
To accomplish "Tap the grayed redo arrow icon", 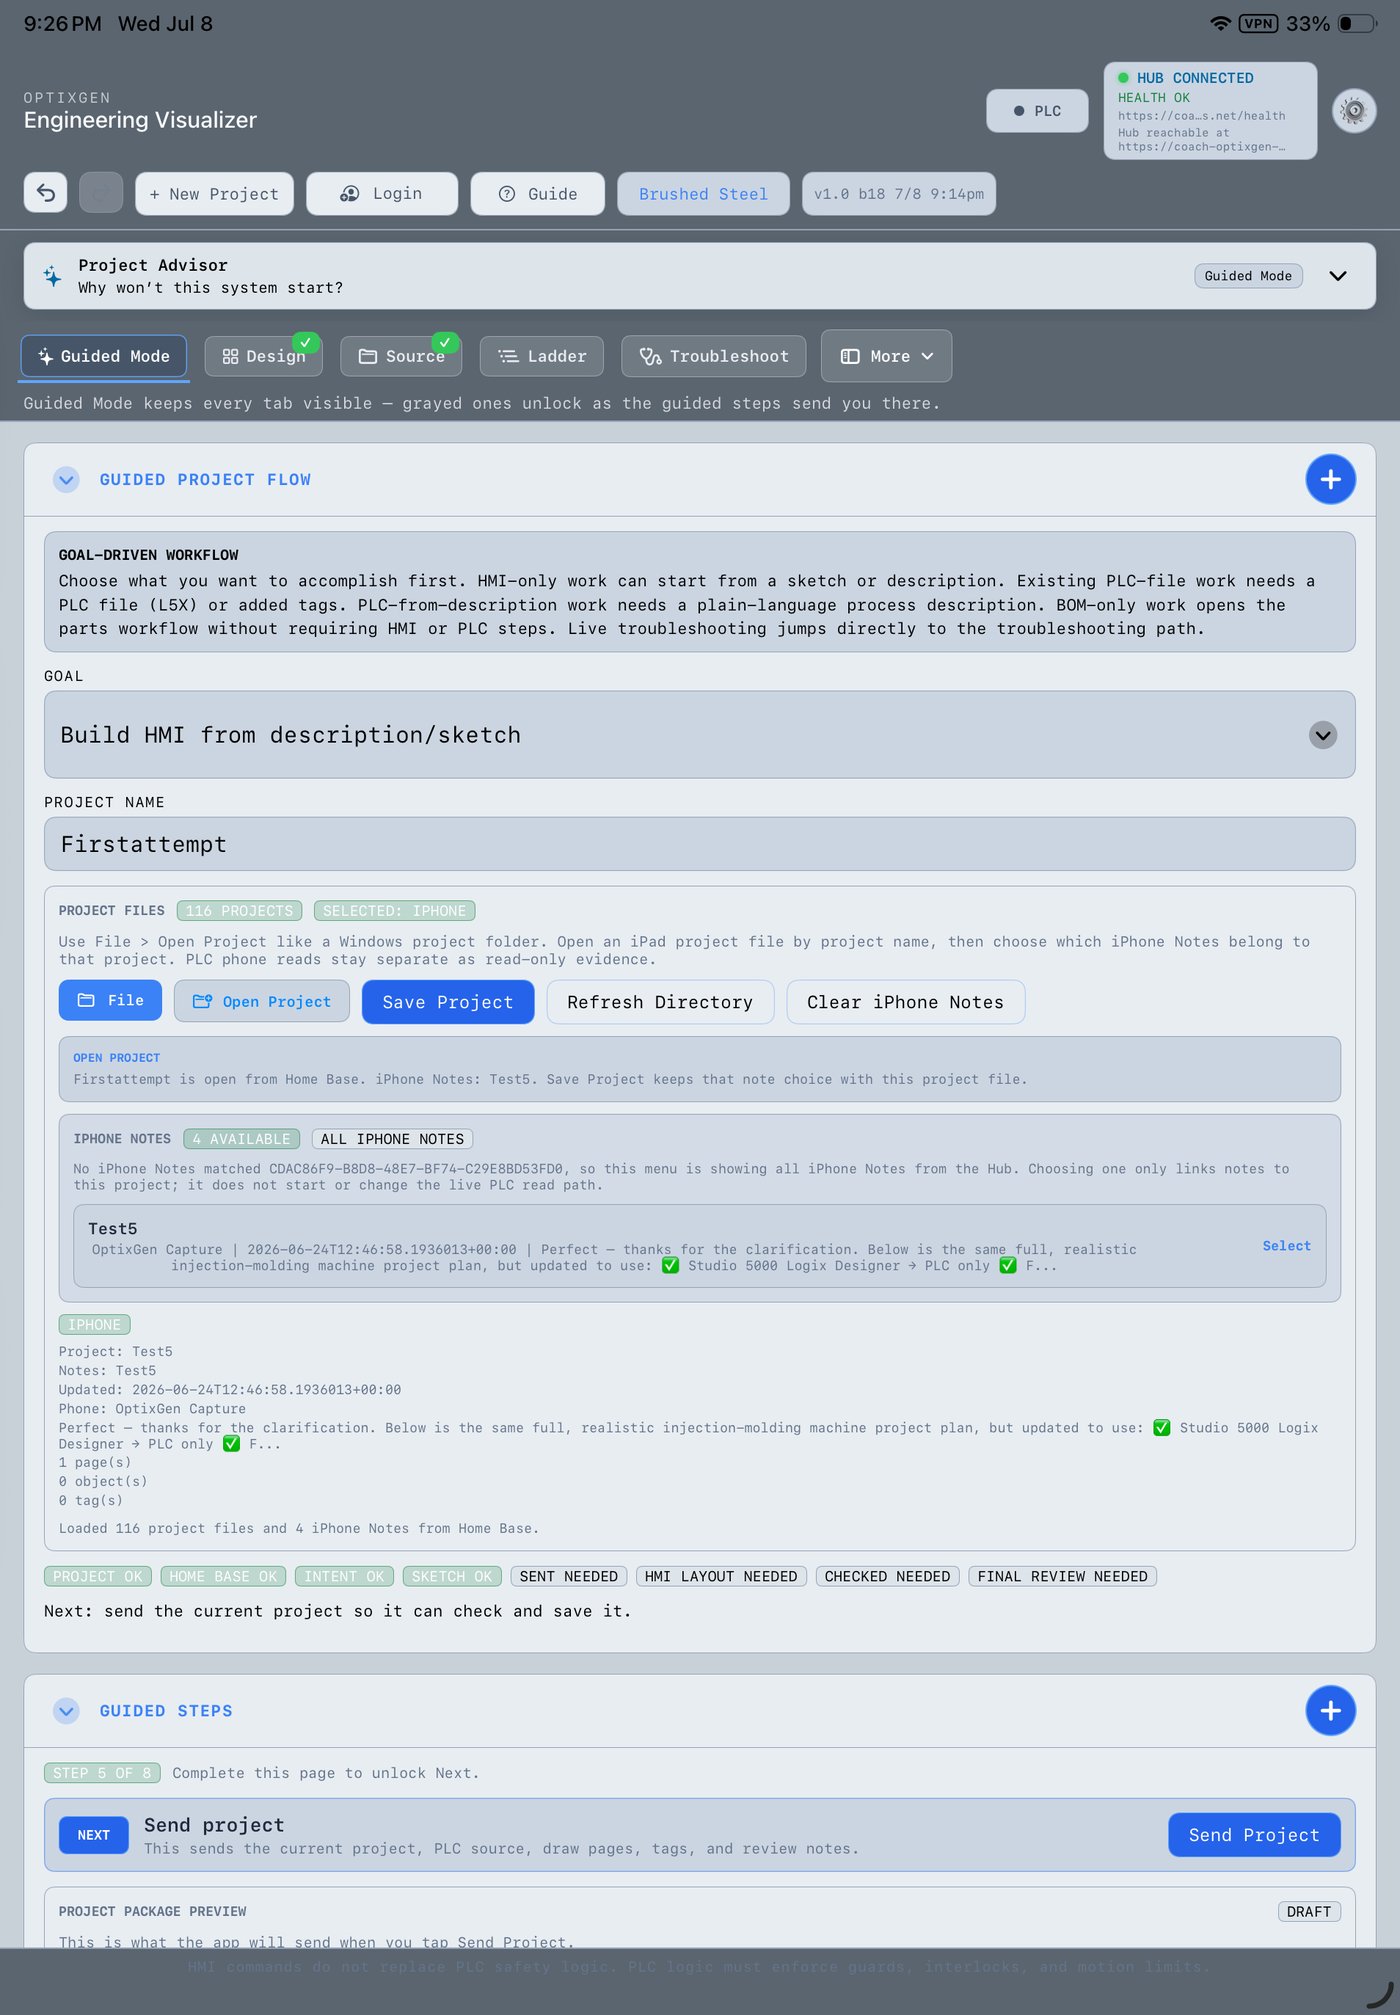I will click(101, 193).
